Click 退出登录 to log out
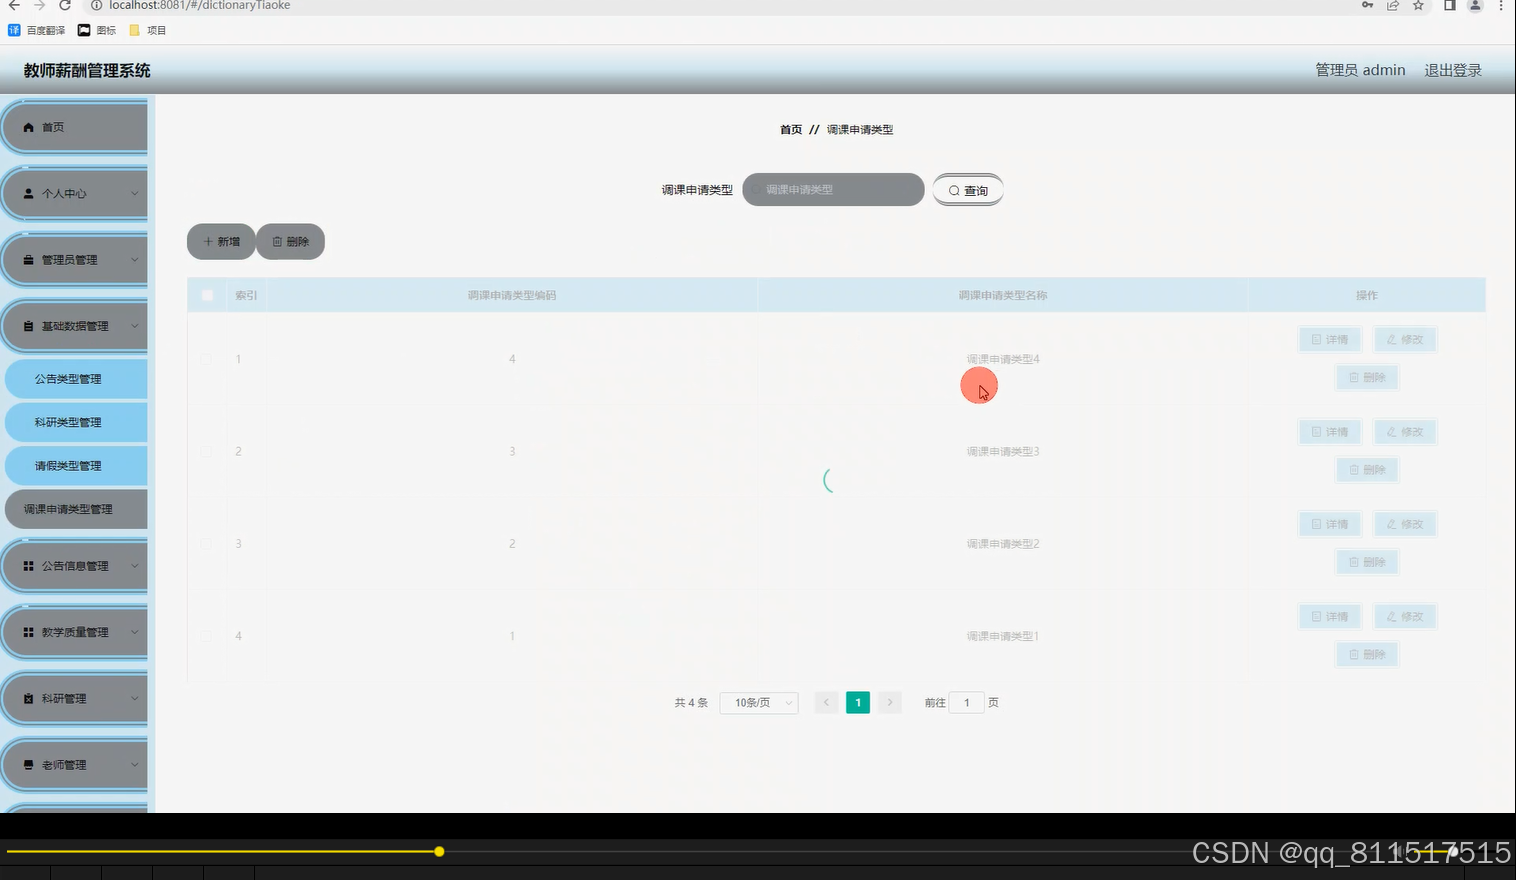The height and width of the screenshot is (880, 1516). (1453, 70)
